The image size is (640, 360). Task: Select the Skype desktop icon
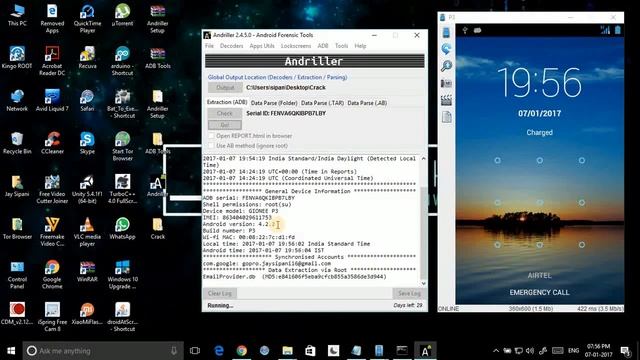point(87,143)
